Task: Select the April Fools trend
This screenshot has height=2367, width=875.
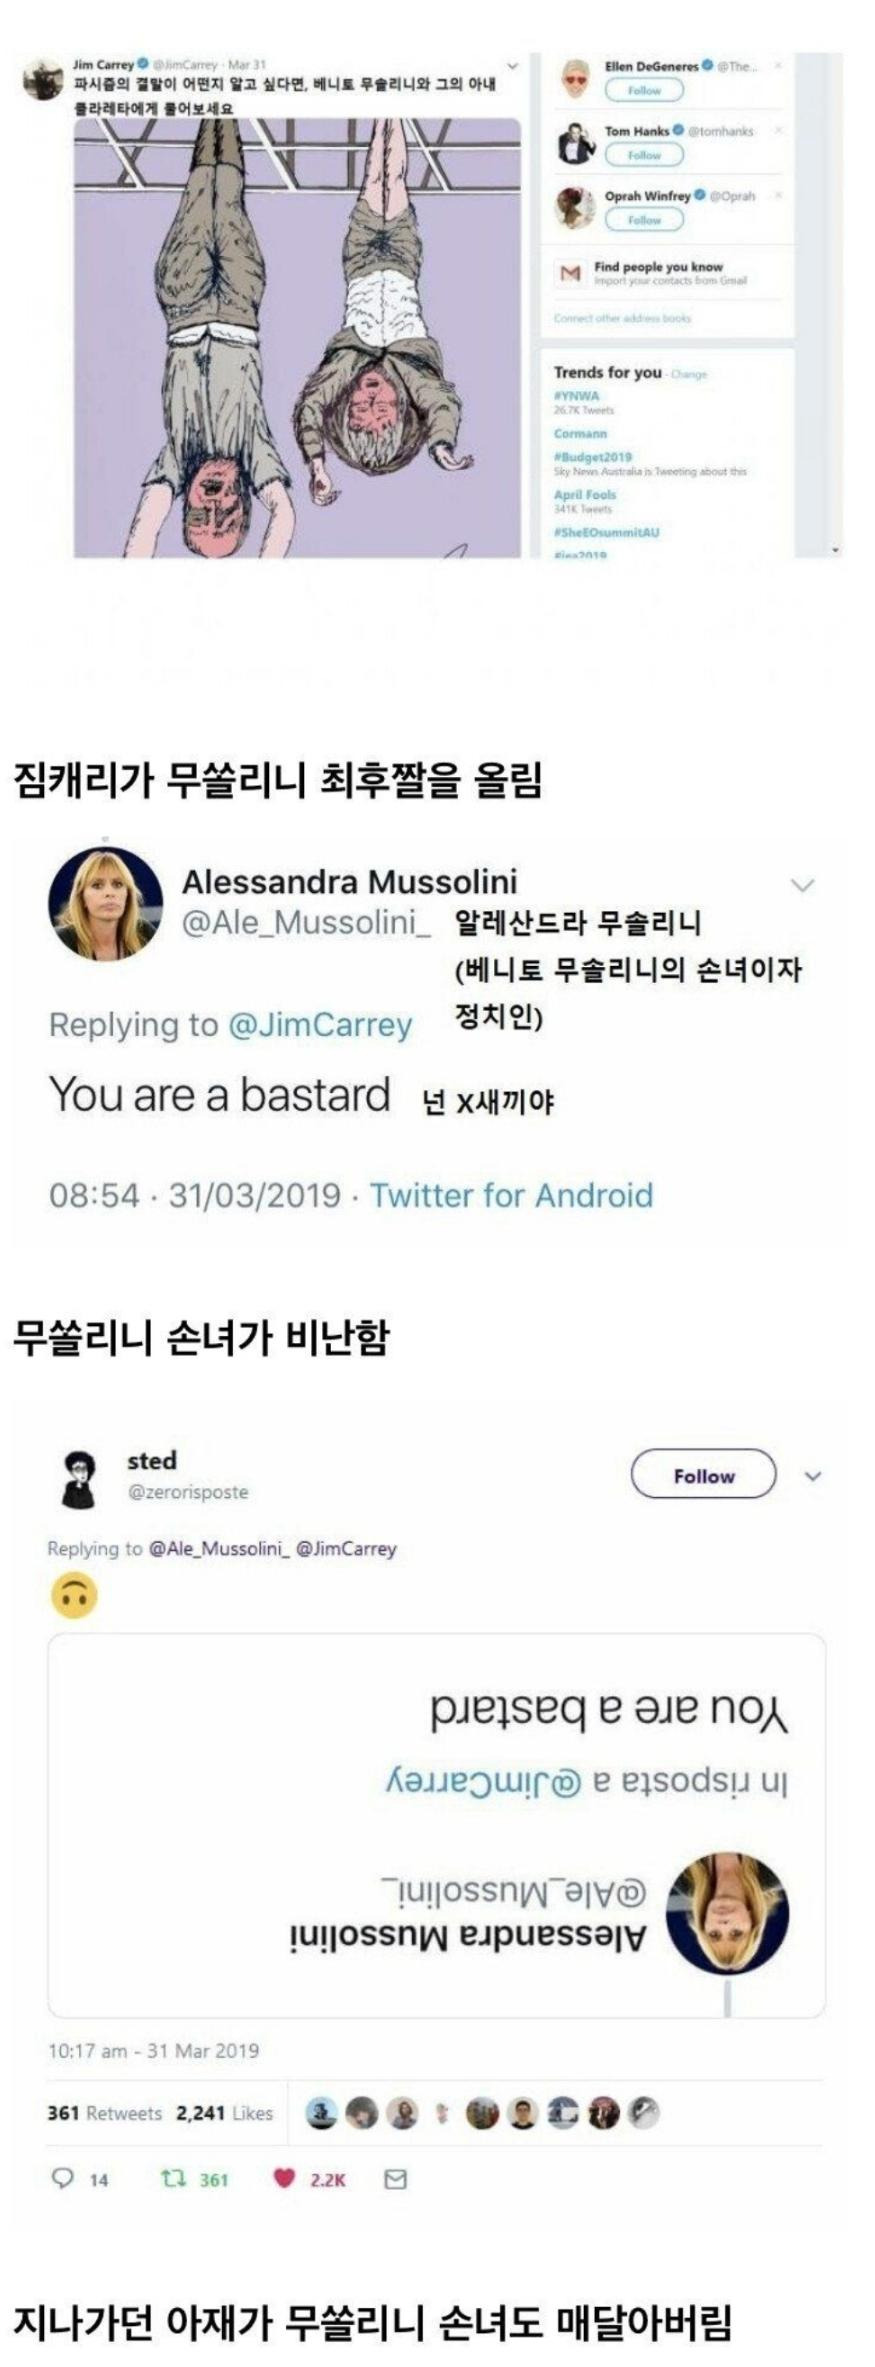Action: [585, 495]
